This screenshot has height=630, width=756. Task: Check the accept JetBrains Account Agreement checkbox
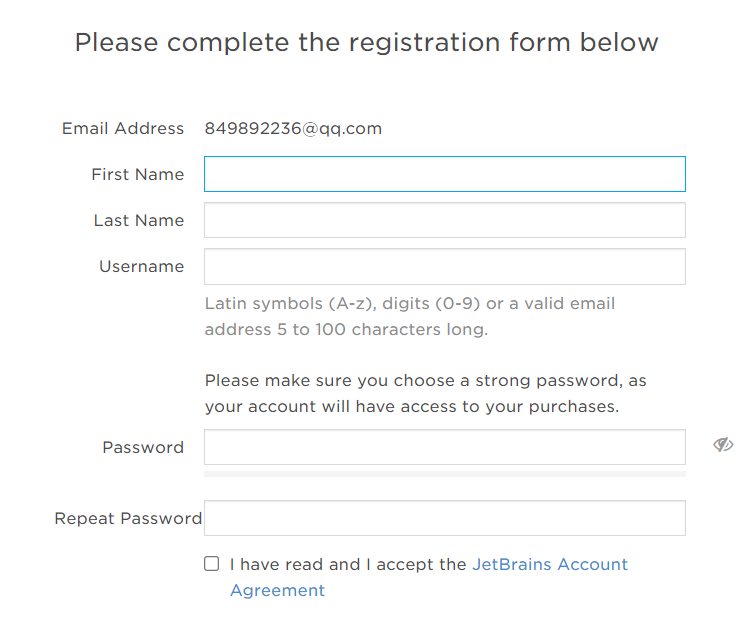(212, 564)
